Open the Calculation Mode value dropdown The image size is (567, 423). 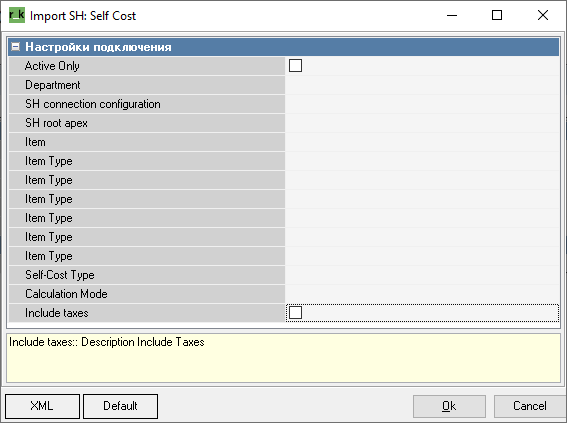pos(422,294)
